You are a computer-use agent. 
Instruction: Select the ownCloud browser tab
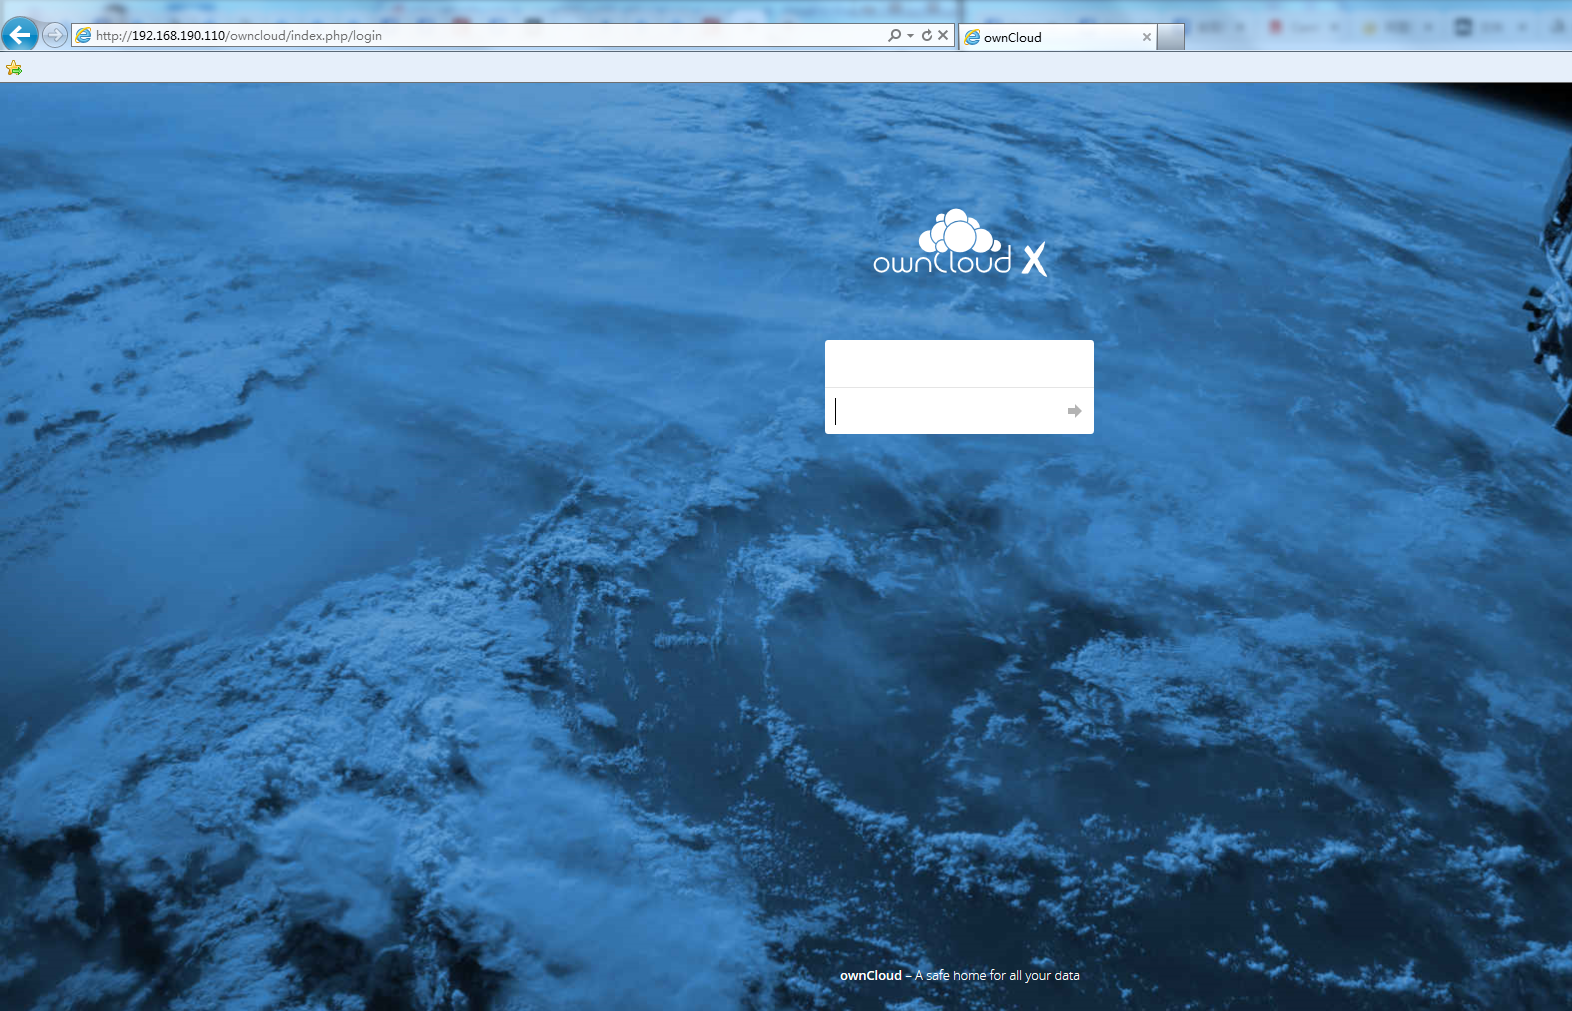pyautogui.click(x=1058, y=37)
